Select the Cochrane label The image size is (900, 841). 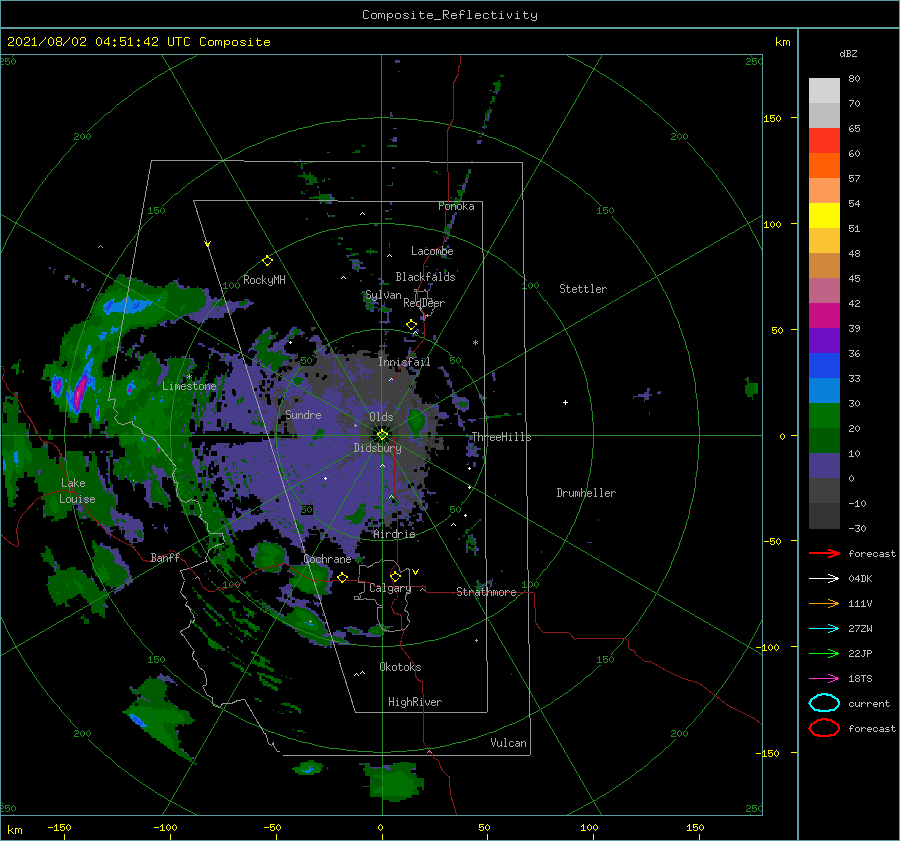pyautogui.click(x=327, y=559)
